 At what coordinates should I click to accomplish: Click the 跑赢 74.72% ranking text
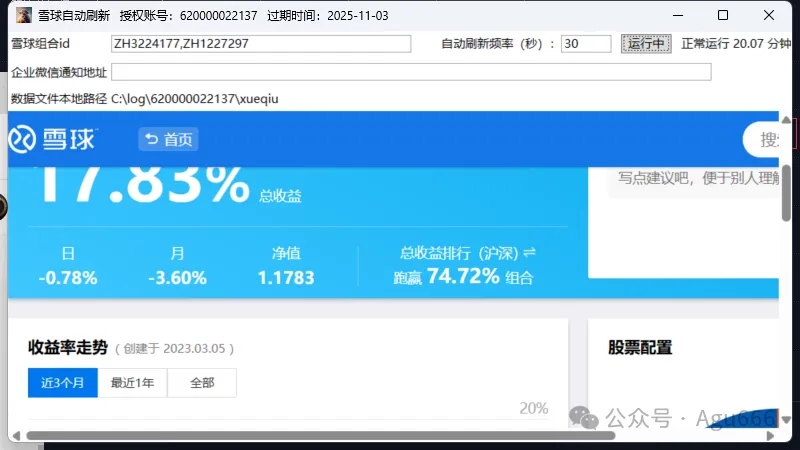463,277
